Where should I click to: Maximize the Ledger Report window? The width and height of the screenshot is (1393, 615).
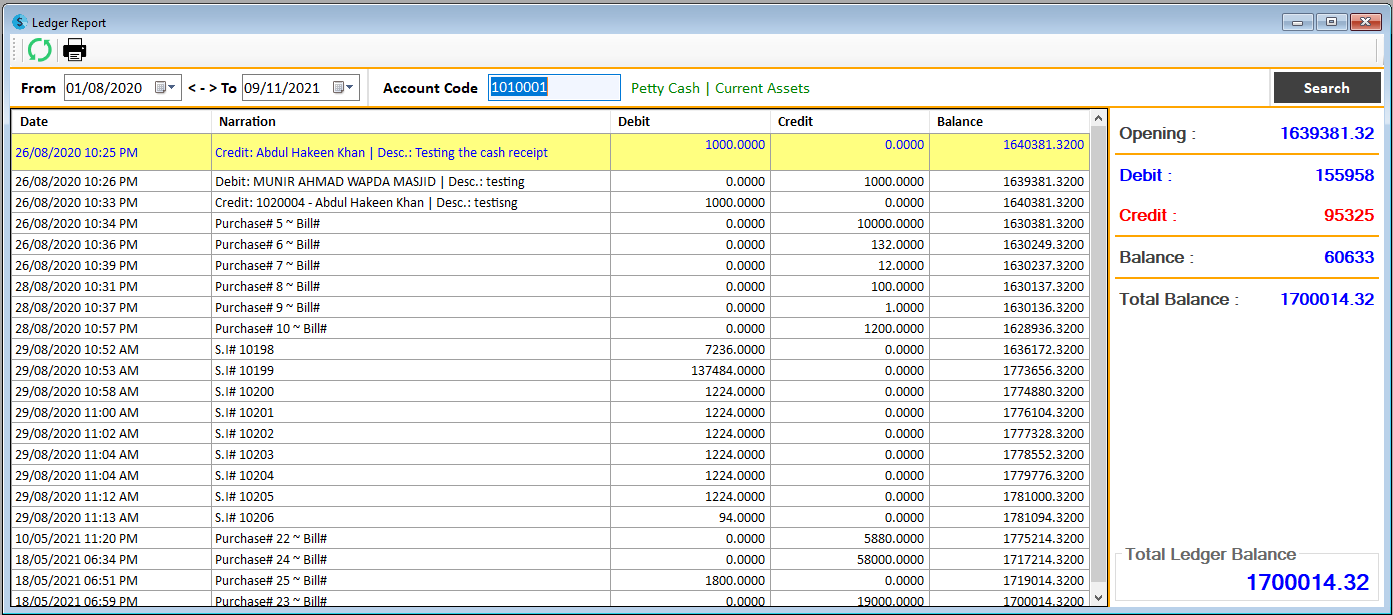1331,21
